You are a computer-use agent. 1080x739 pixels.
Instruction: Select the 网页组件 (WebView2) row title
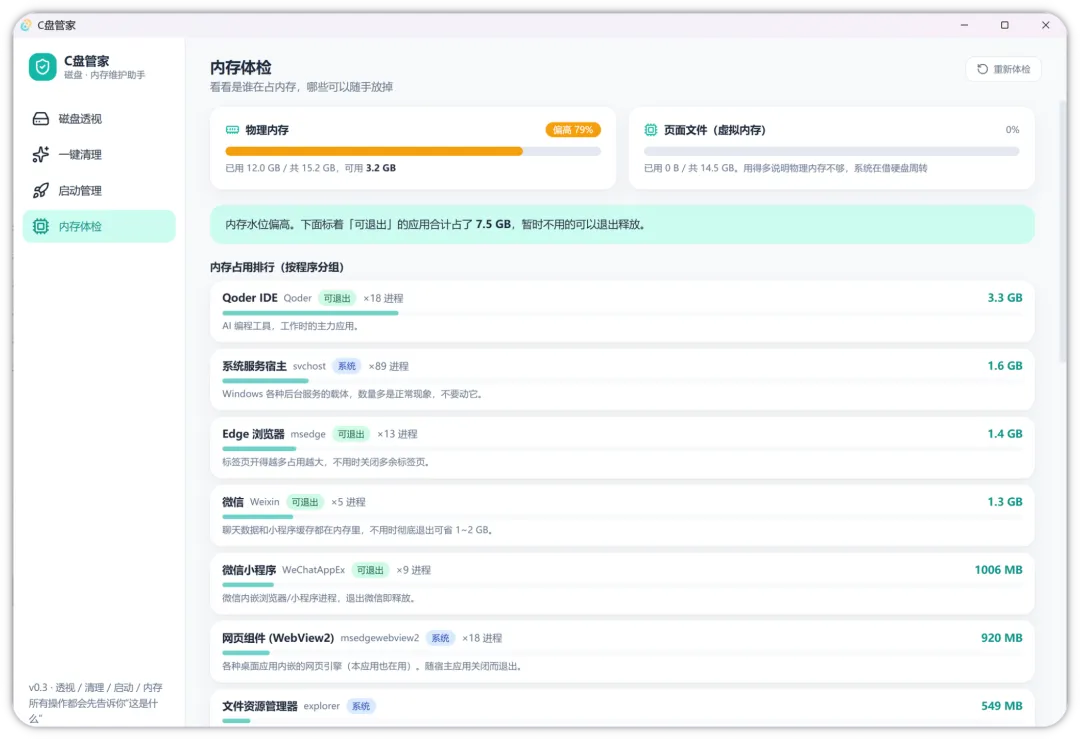278,638
